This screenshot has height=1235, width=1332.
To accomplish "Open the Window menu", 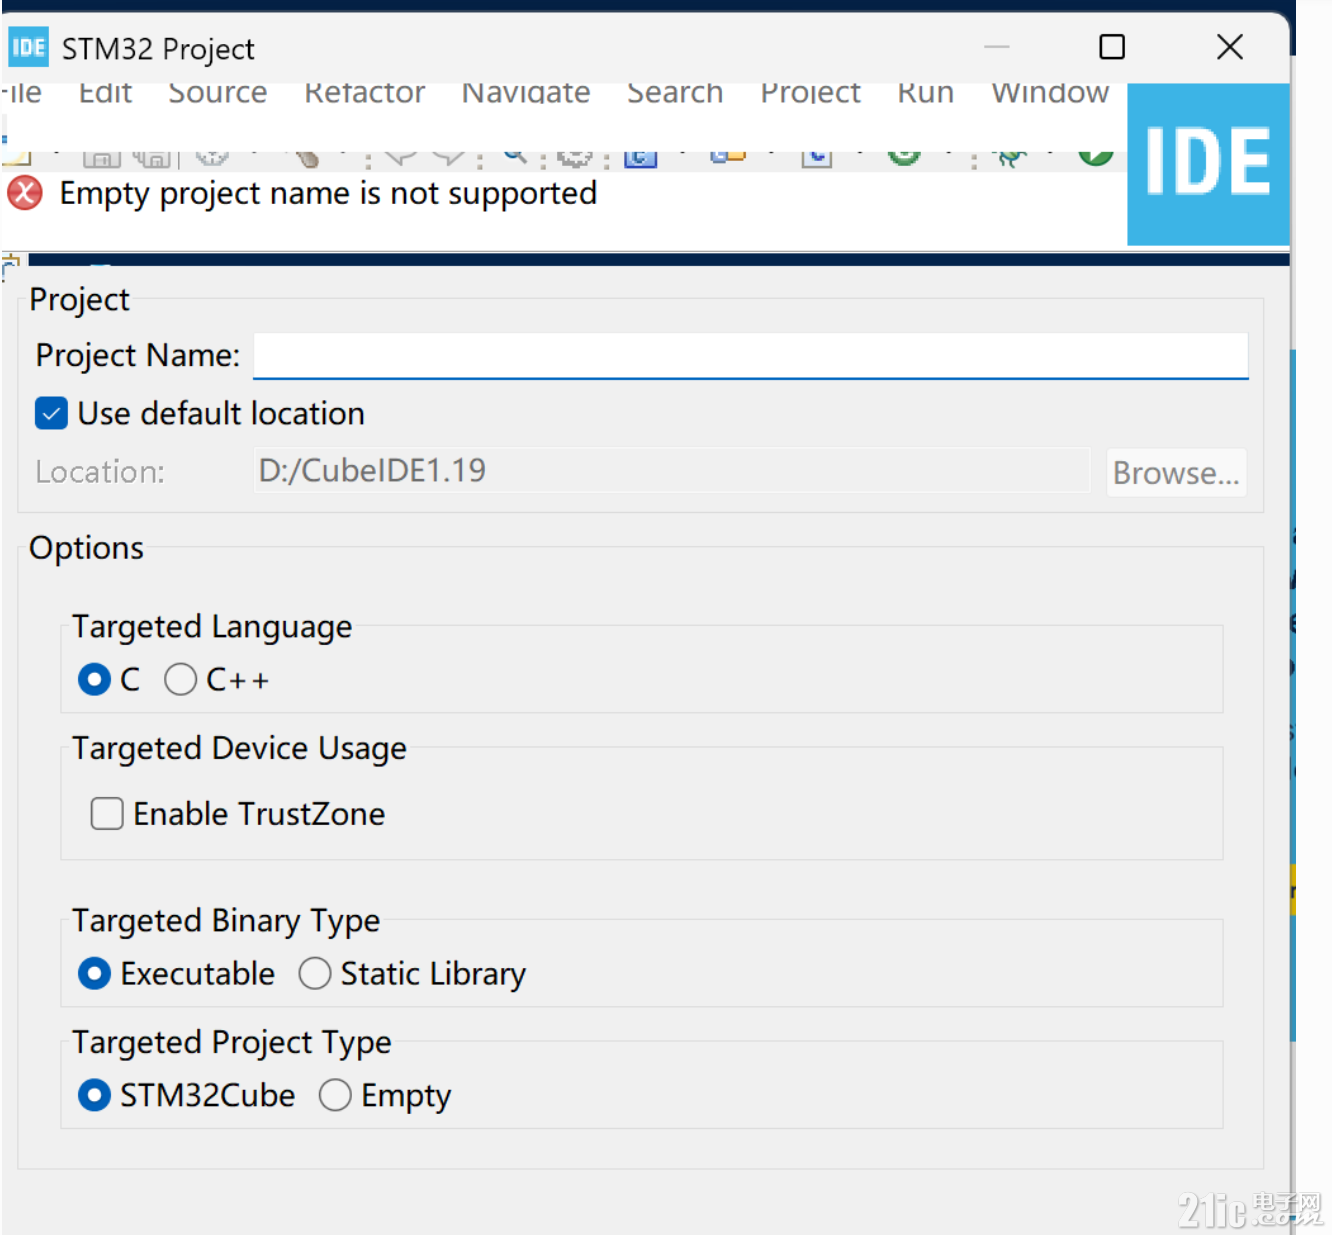I will pos(1050,93).
